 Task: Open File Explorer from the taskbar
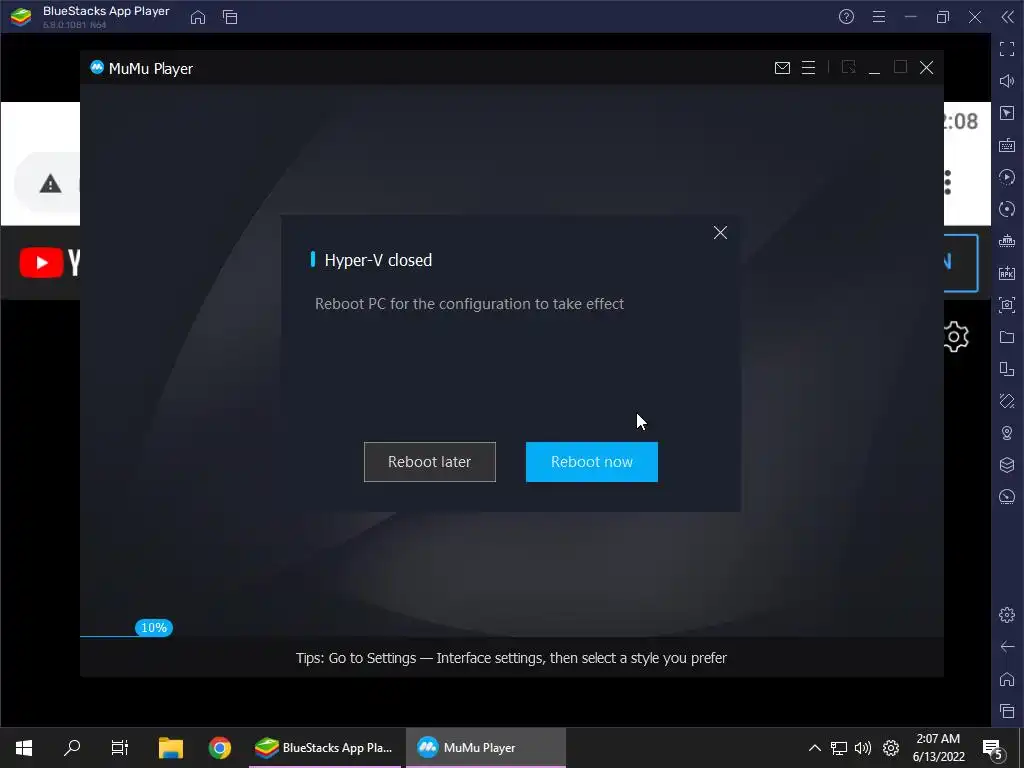(x=171, y=748)
